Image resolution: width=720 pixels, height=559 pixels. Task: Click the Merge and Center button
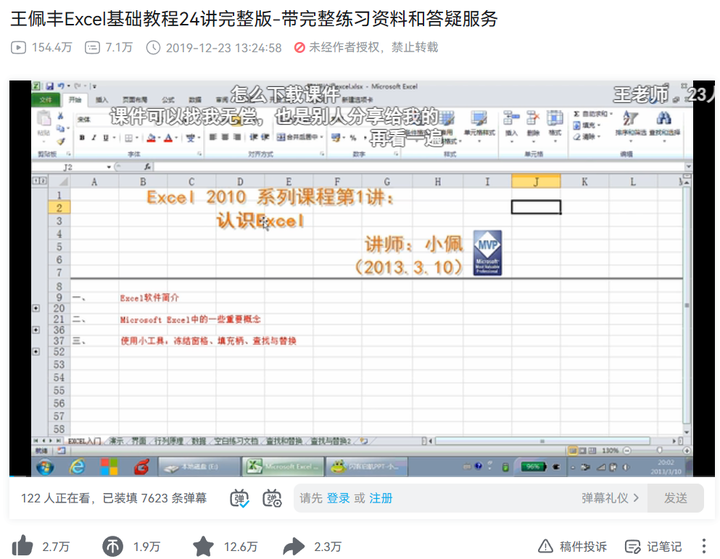click(x=300, y=137)
